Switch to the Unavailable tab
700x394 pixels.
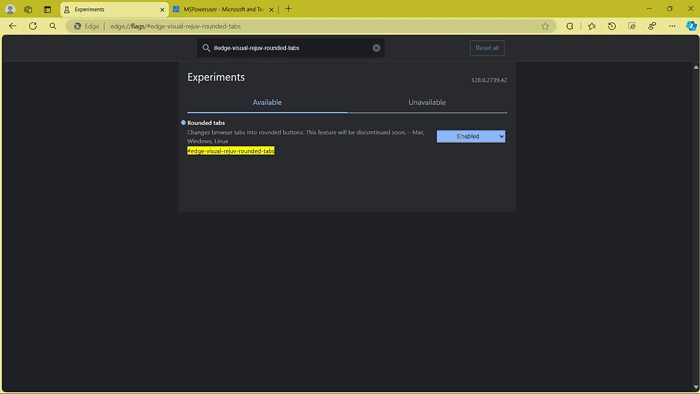point(427,102)
